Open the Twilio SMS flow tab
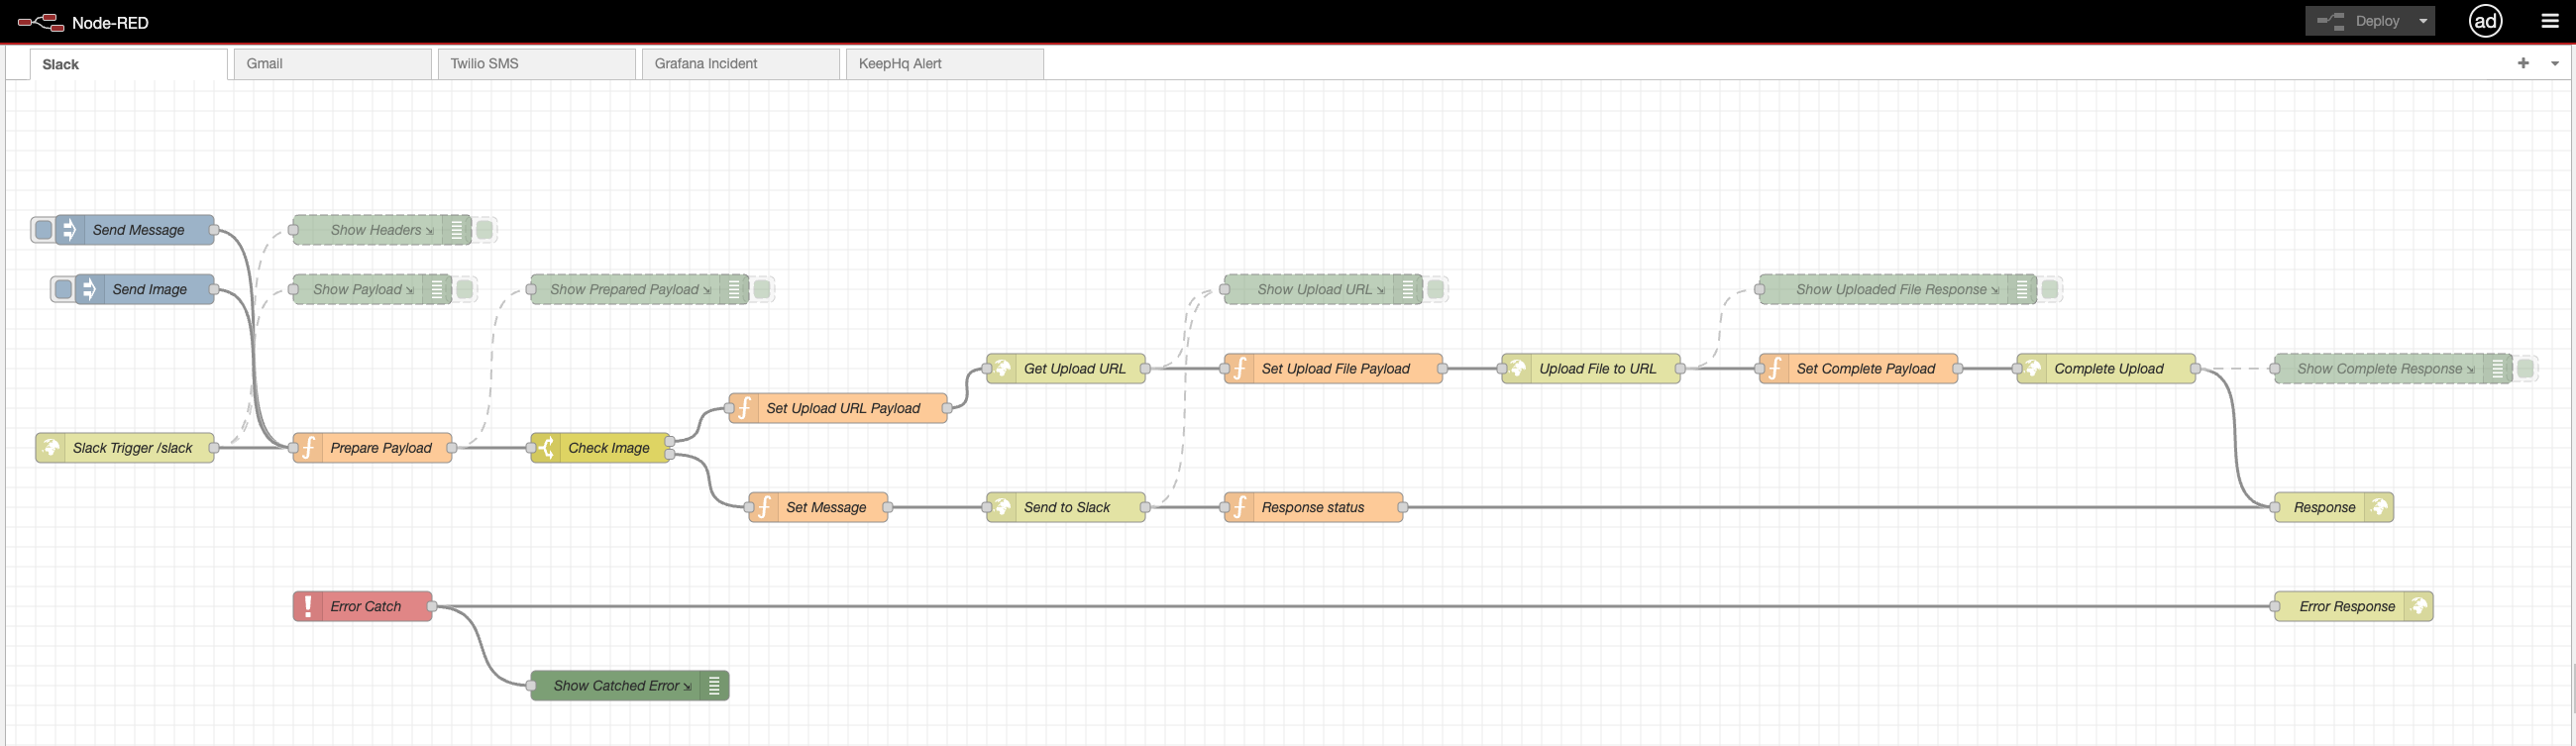The image size is (2576, 746). [x=536, y=64]
